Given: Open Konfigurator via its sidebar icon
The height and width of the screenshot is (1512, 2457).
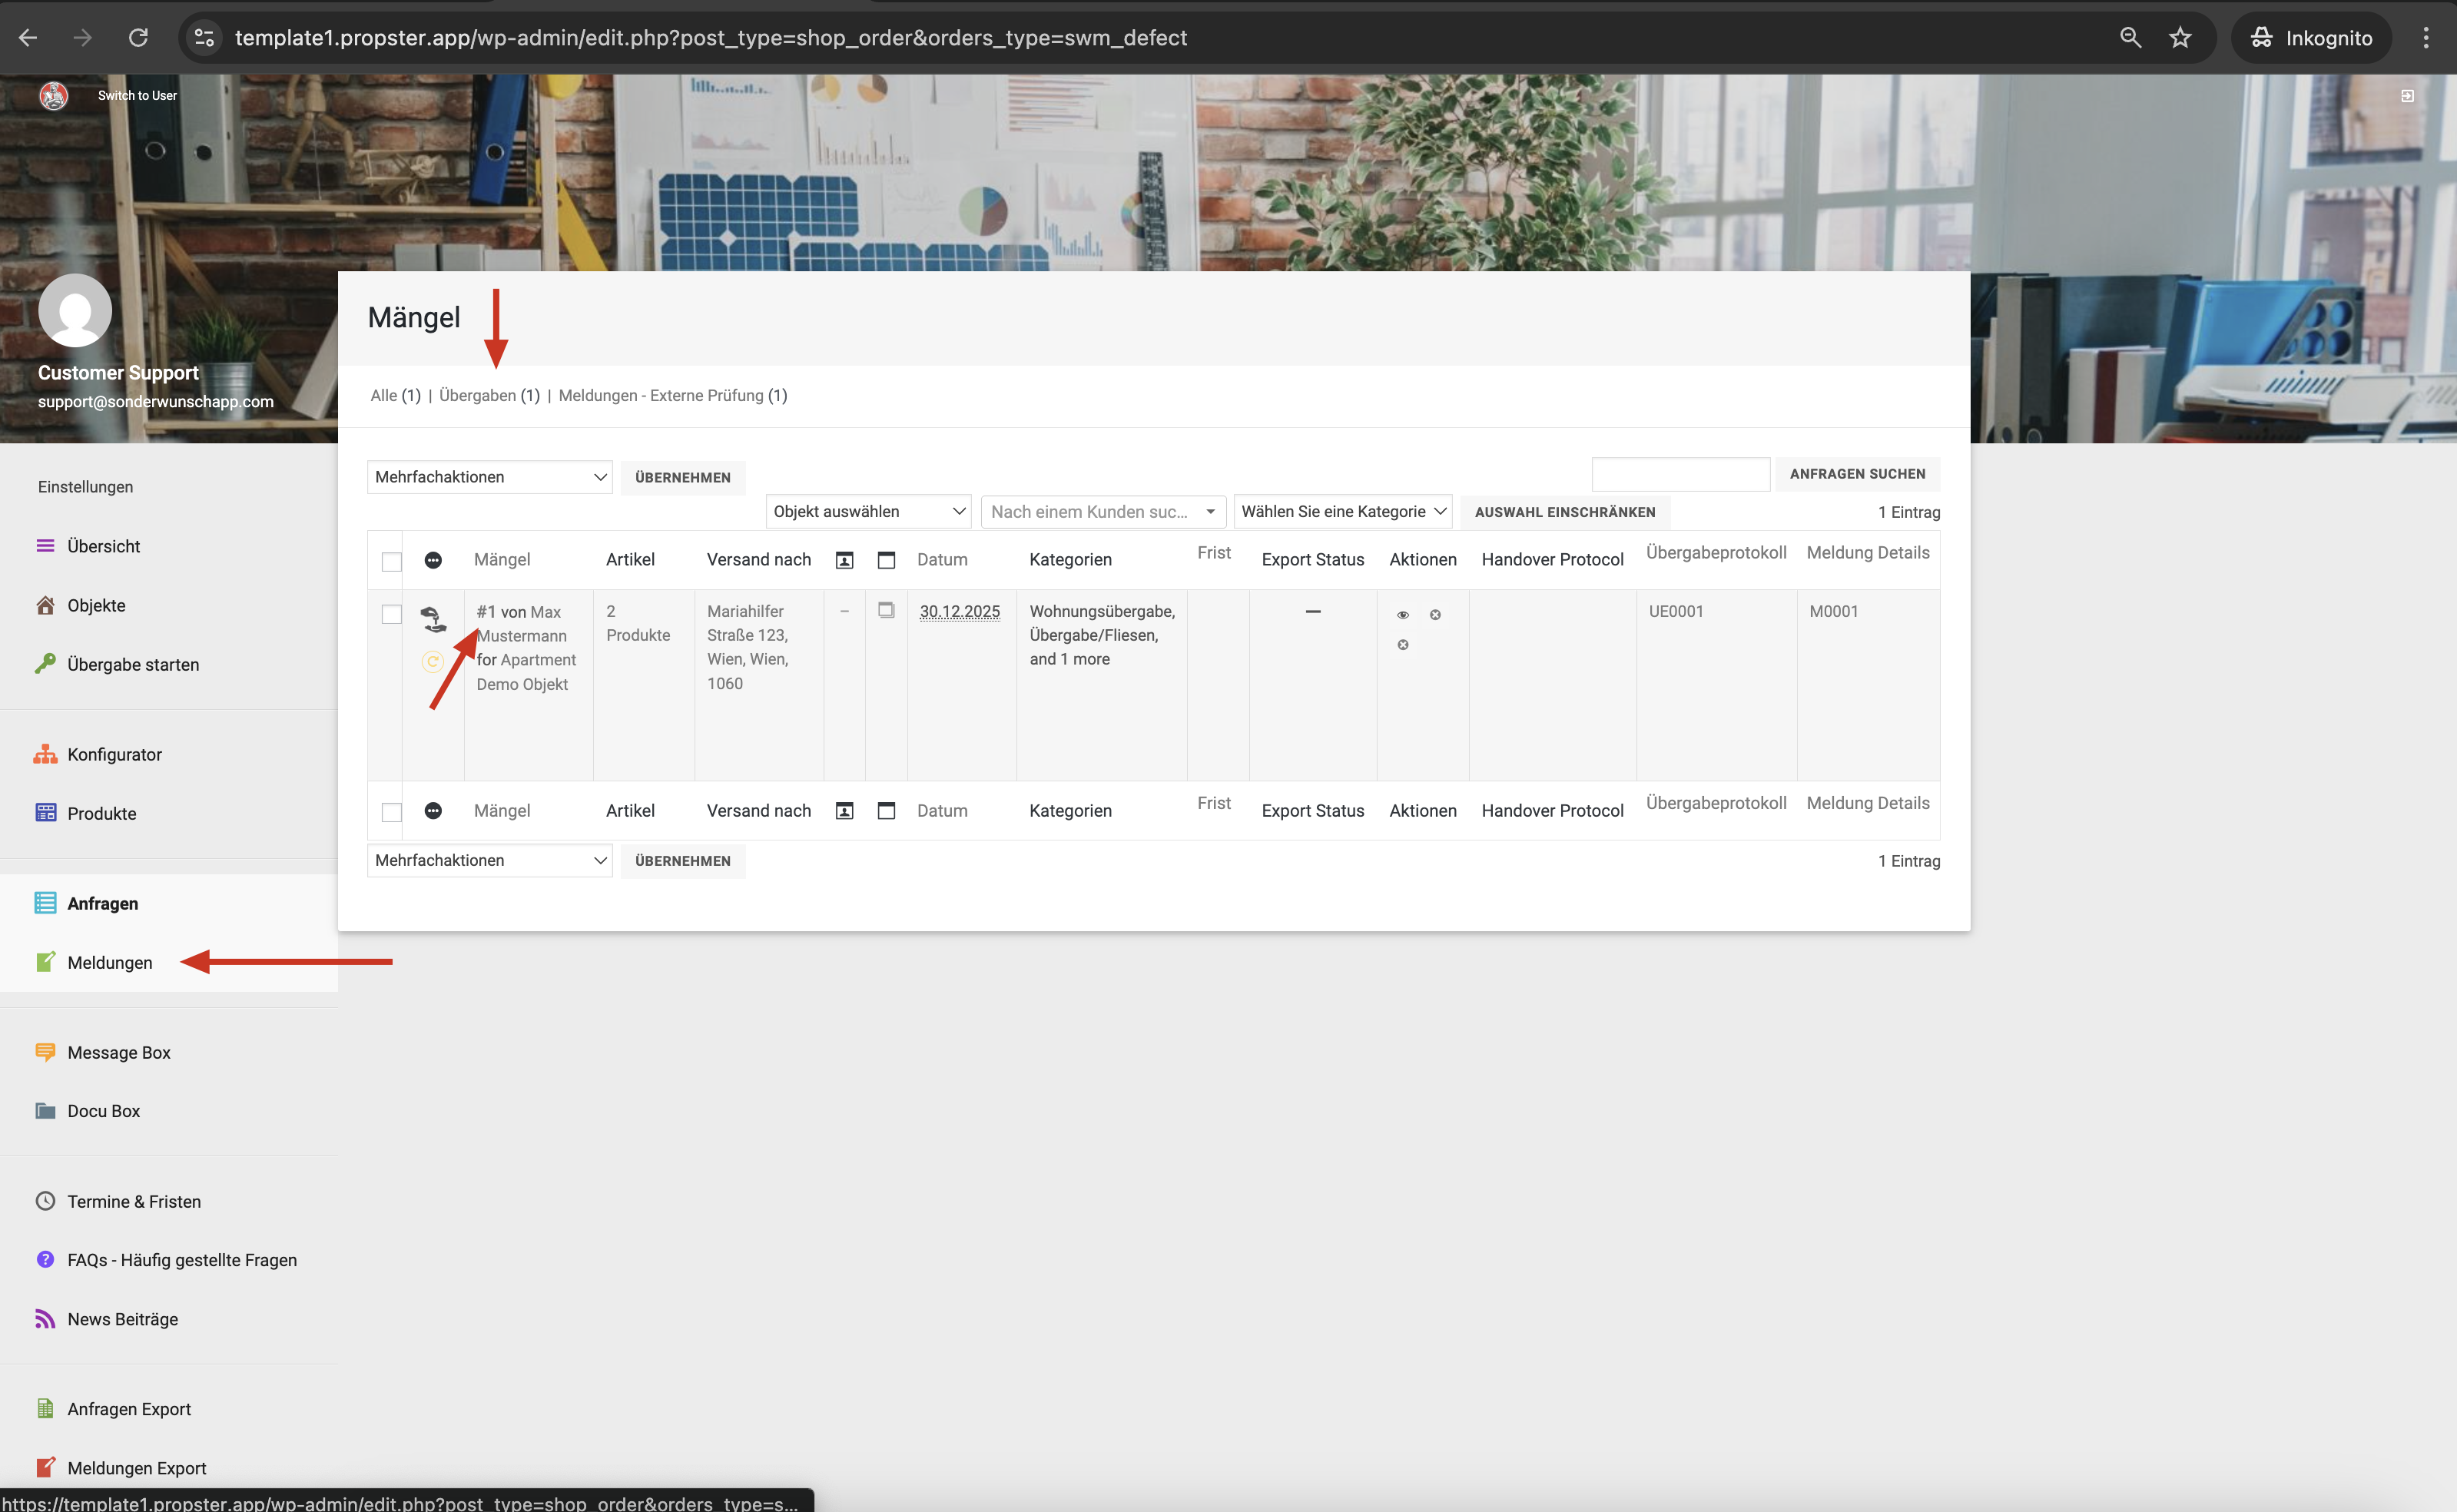Looking at the screenshot, I should (45, 754).
